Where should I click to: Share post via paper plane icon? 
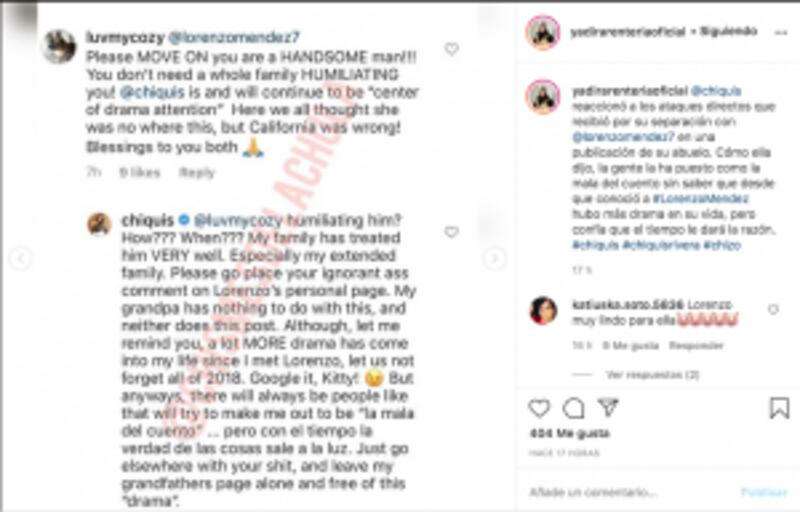pos(608,407)
